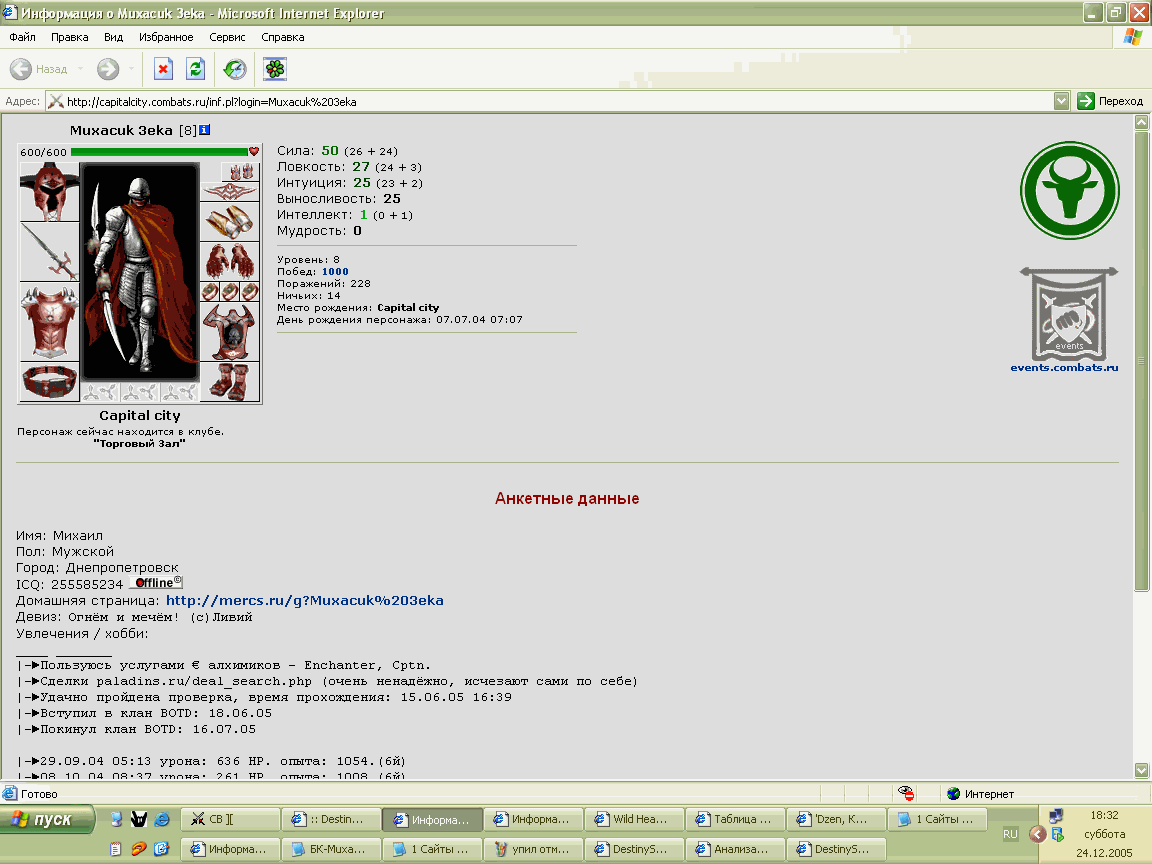Image resolution: width=1152 pixels, height=864 pixels.
Task: Click the golden bracers equipment slot
Action: [x=230, y=222]
